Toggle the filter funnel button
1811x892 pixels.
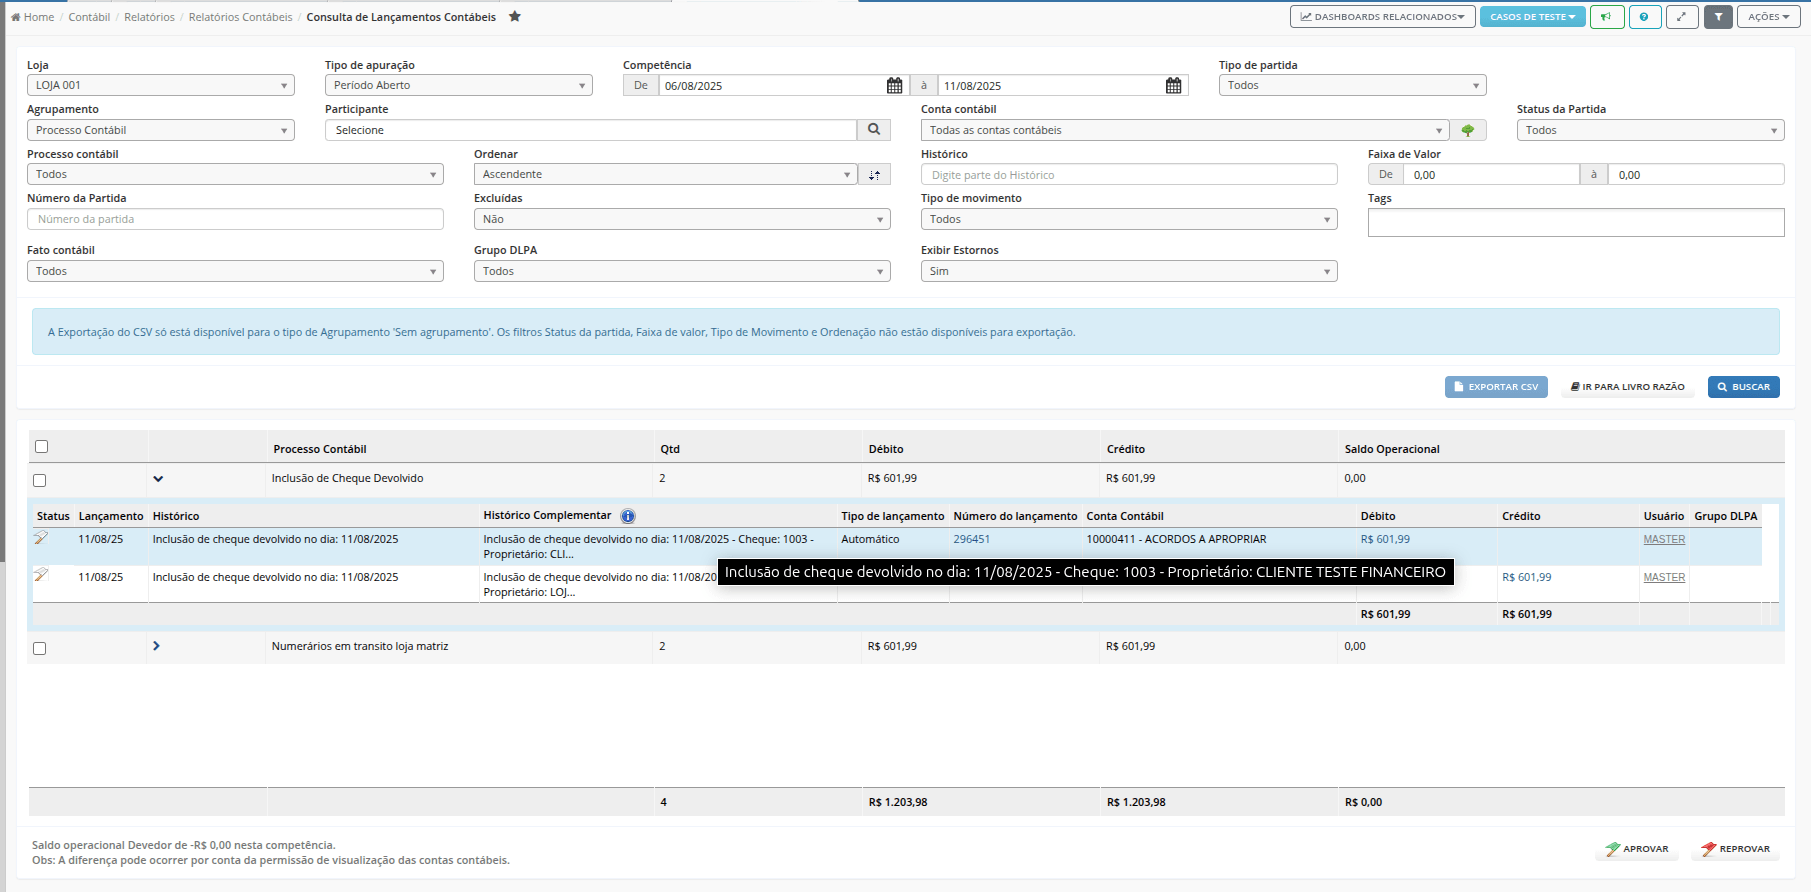tap(1718, 17)
